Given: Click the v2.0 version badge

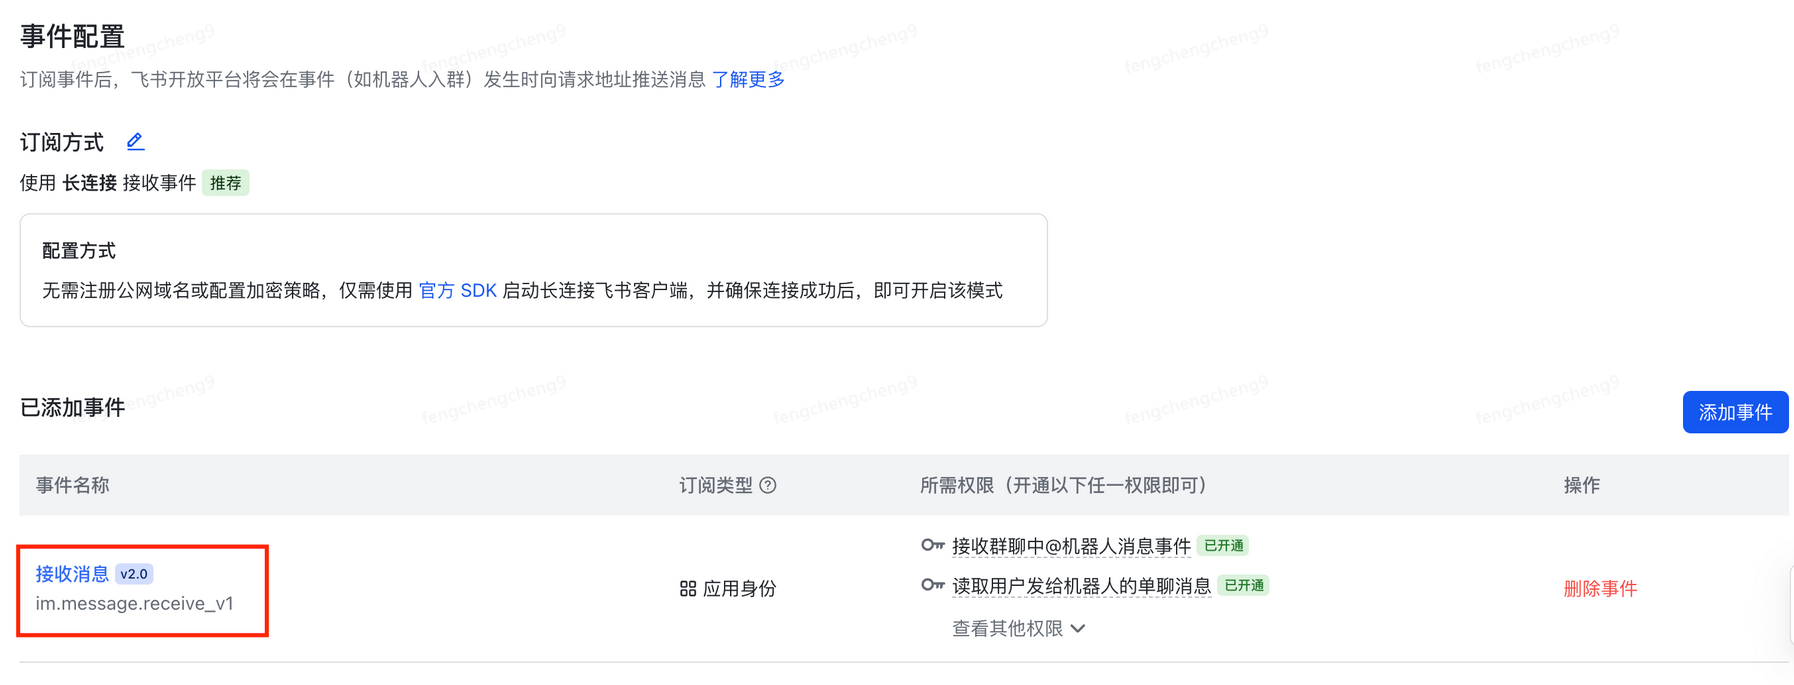Looking at the screenshot, I should (x=134, y=573).
